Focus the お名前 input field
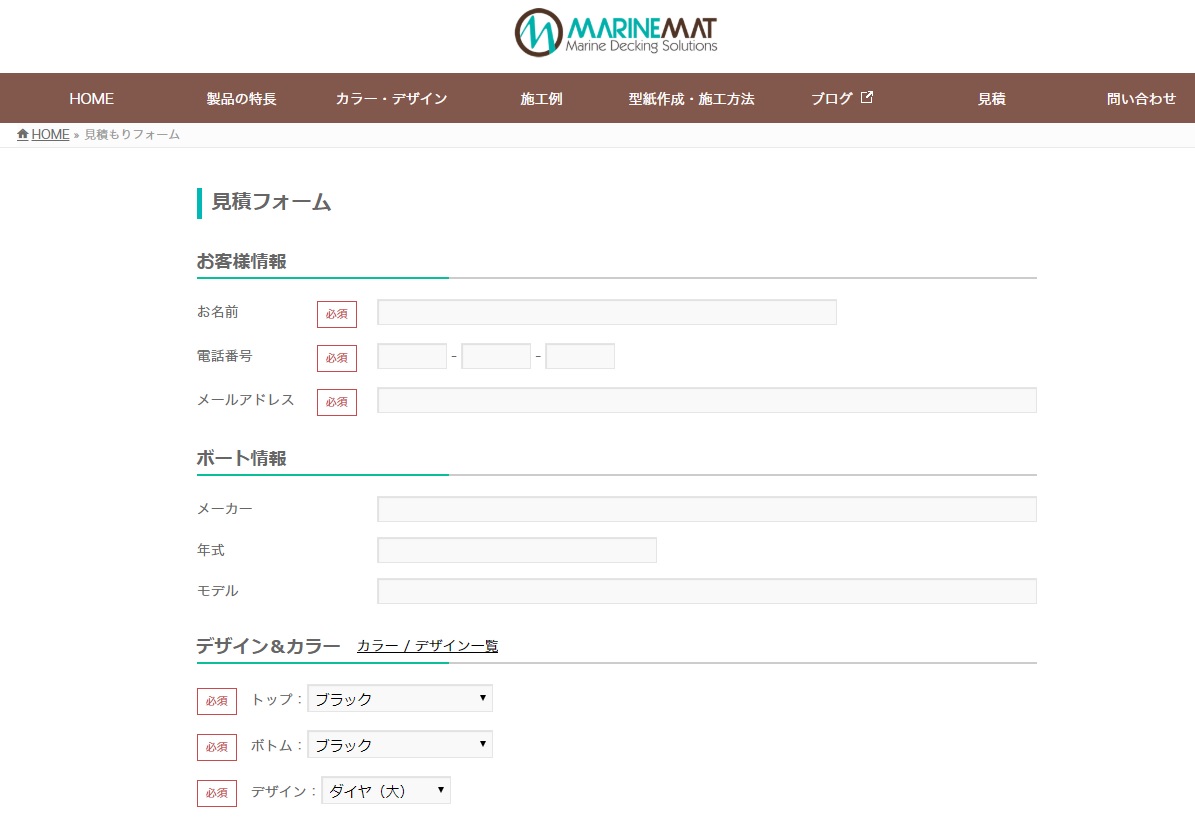Screen dimensions: 1195x825 point(606,313)
